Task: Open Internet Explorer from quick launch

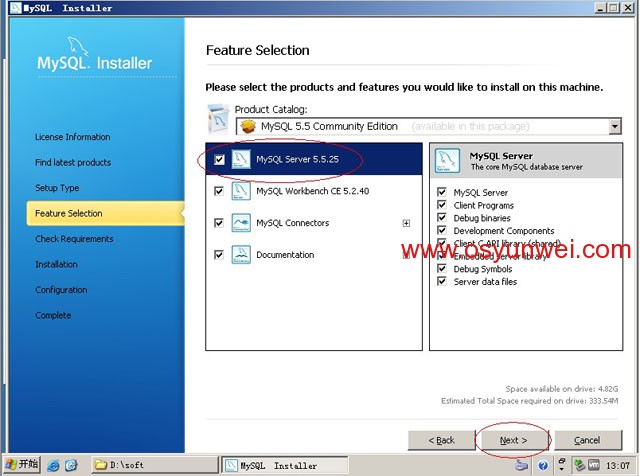Action: point(53,465)
